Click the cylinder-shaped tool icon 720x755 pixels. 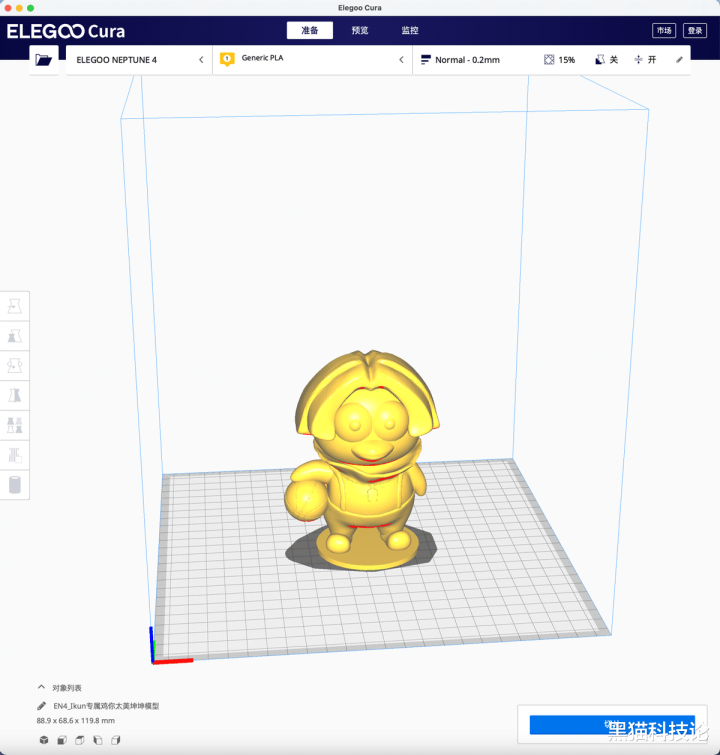[14, 485]
